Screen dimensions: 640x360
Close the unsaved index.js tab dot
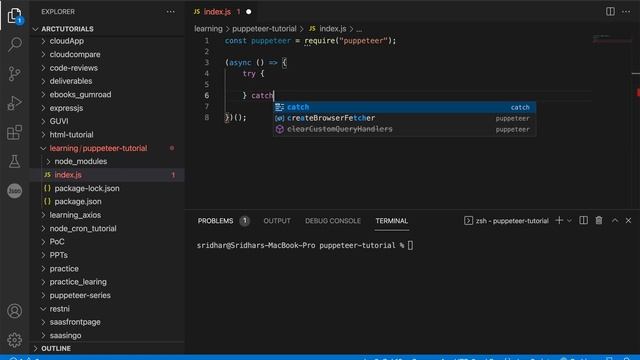249,12
